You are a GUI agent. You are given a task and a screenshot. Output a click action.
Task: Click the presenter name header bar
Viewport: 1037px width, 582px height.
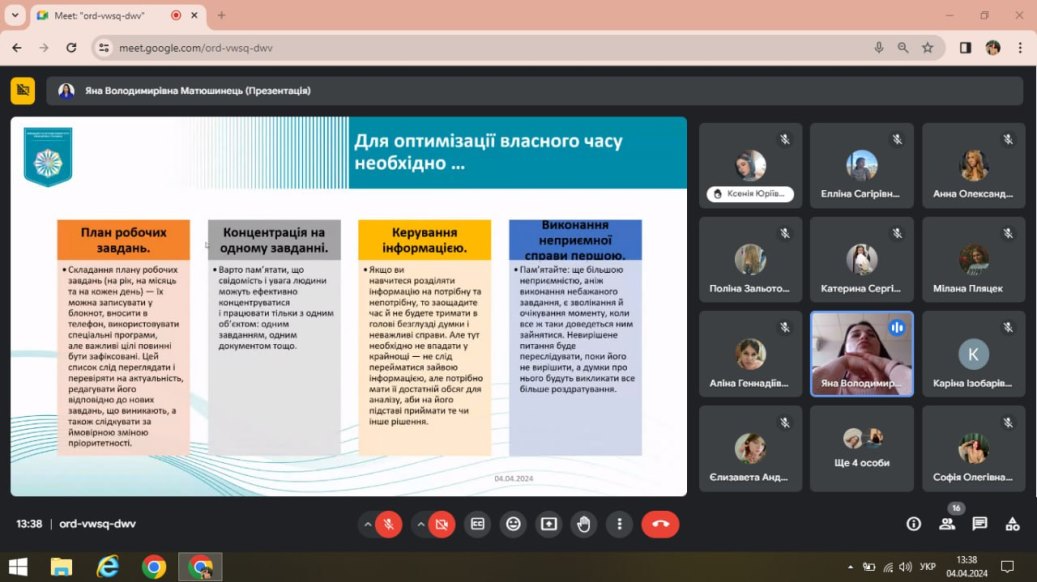[534, 91]
